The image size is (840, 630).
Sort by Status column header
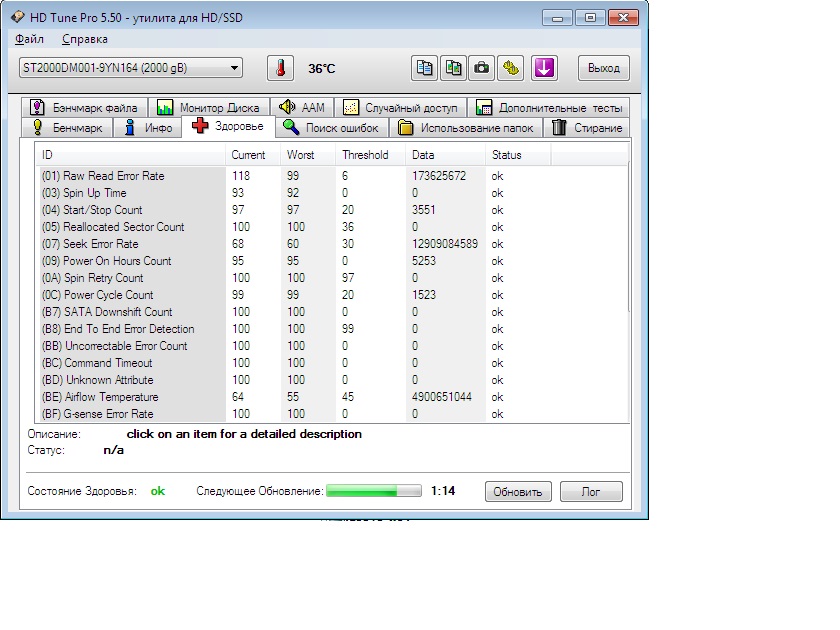point(518,155)
